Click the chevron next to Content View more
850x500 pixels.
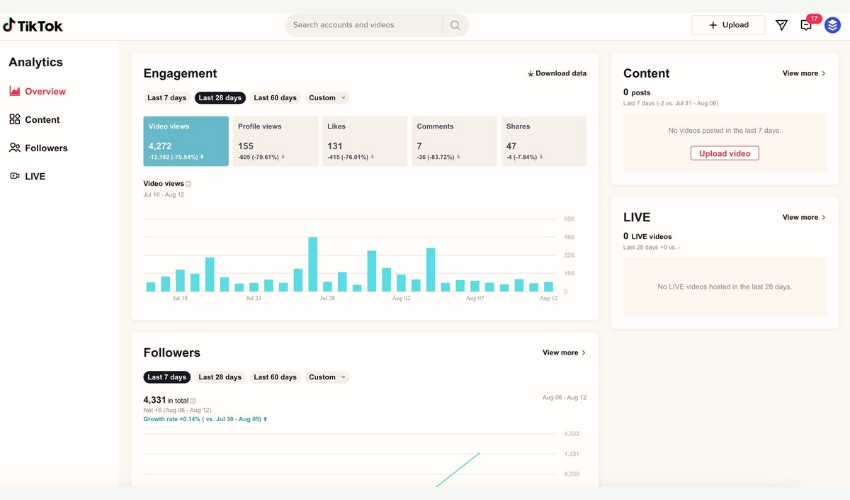coord(823,73)
